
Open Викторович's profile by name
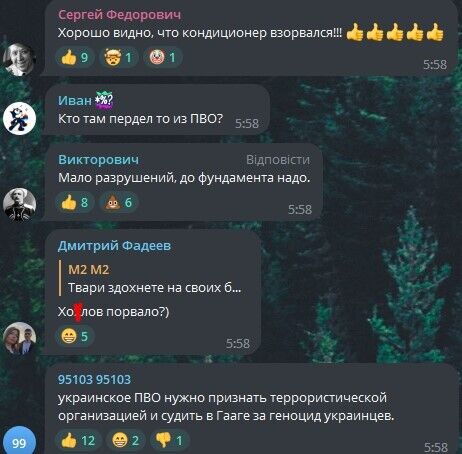[x=98, y=160]
